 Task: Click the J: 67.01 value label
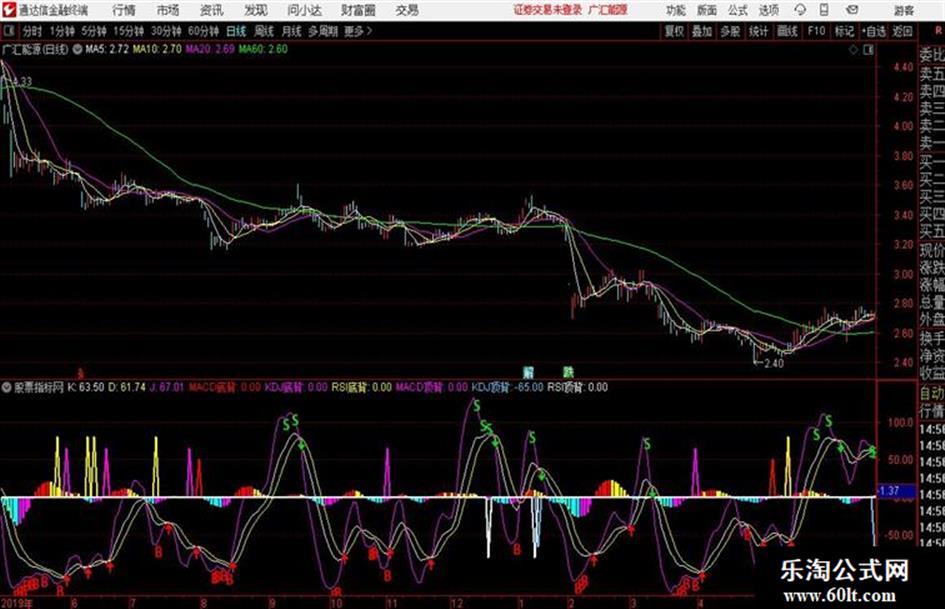(166, 387)
